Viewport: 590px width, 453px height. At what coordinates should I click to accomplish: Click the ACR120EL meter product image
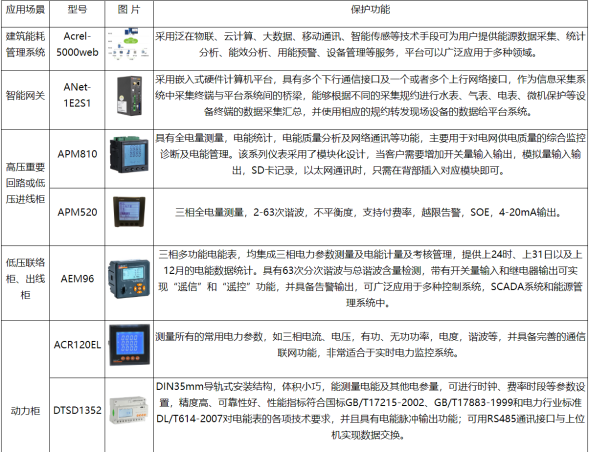129,345
